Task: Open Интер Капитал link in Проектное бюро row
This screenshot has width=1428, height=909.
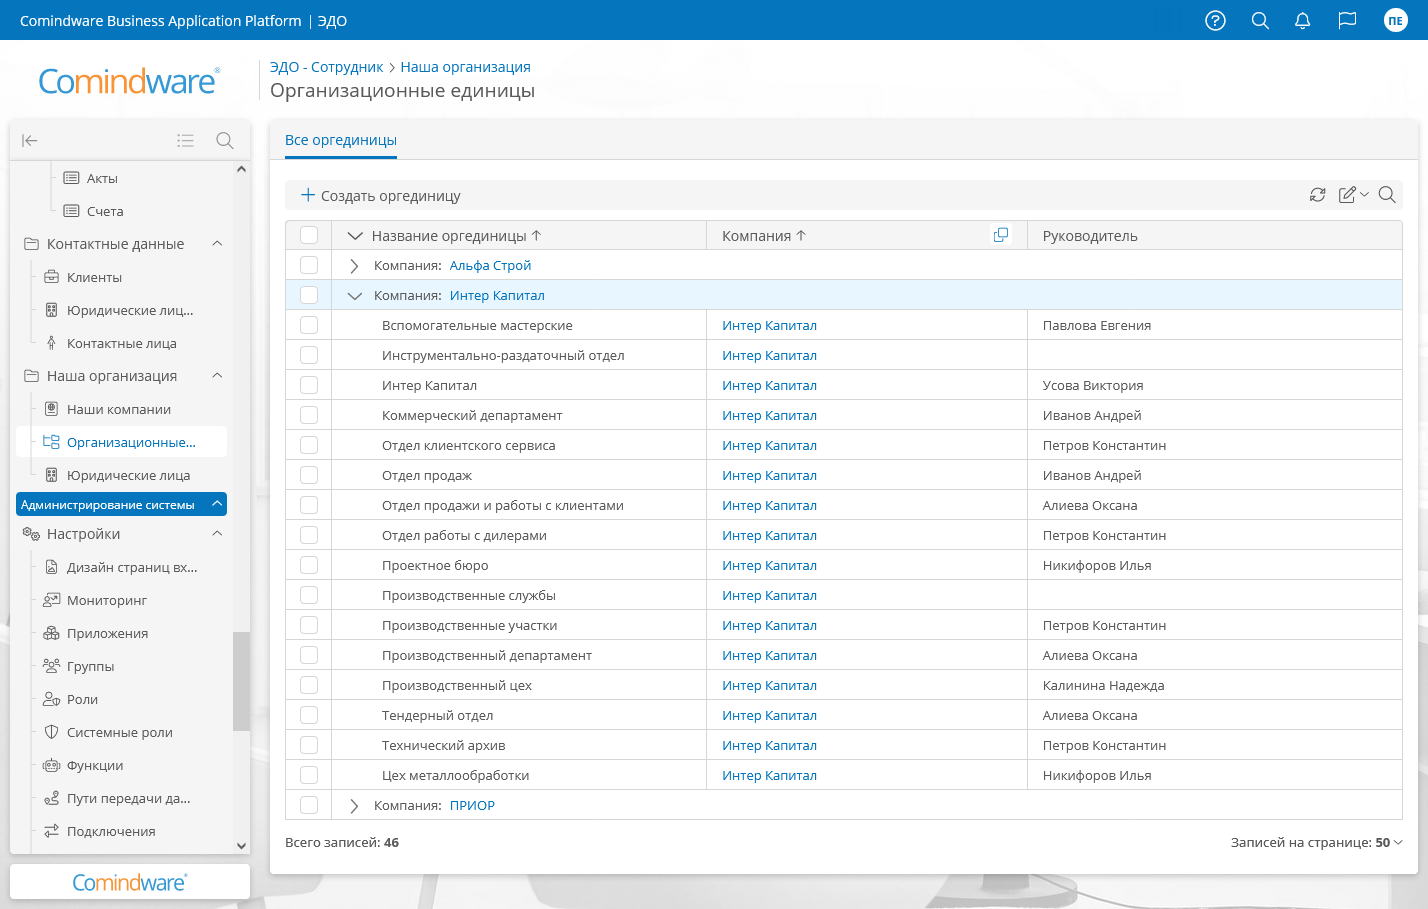Action: (769, 565)
